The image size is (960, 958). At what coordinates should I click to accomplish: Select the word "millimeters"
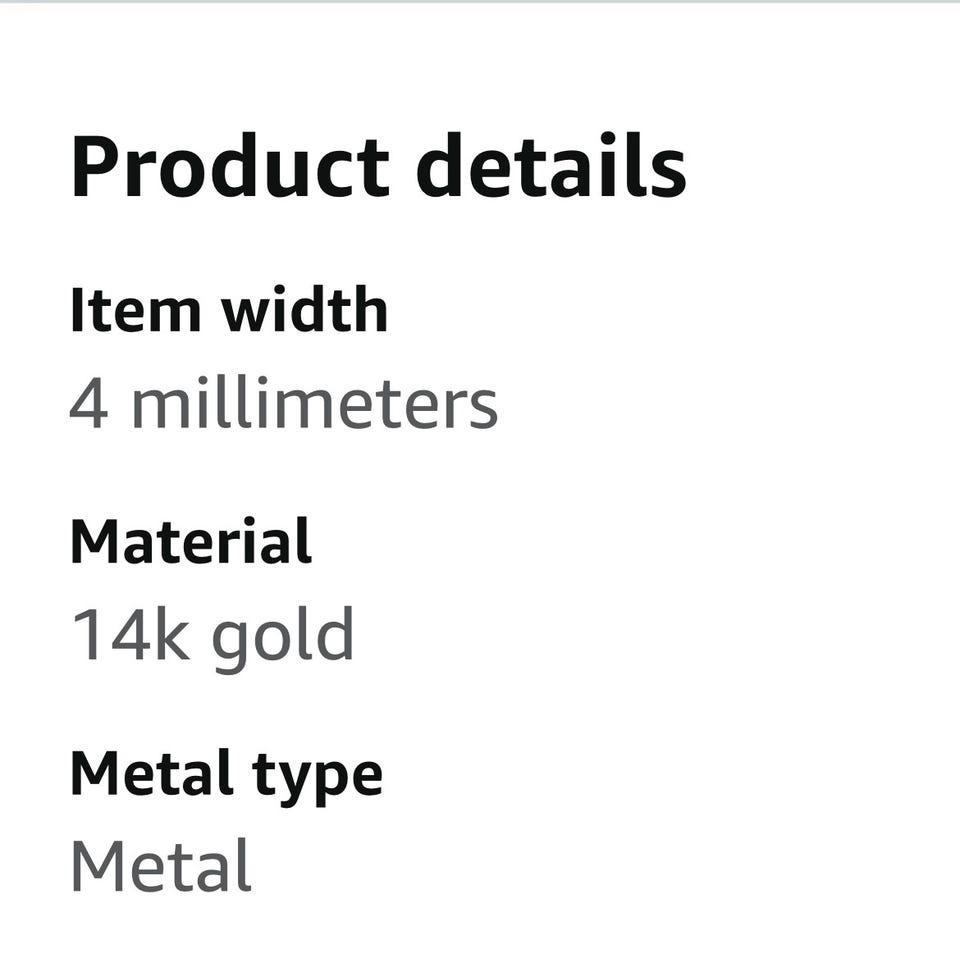coord(314,405)
